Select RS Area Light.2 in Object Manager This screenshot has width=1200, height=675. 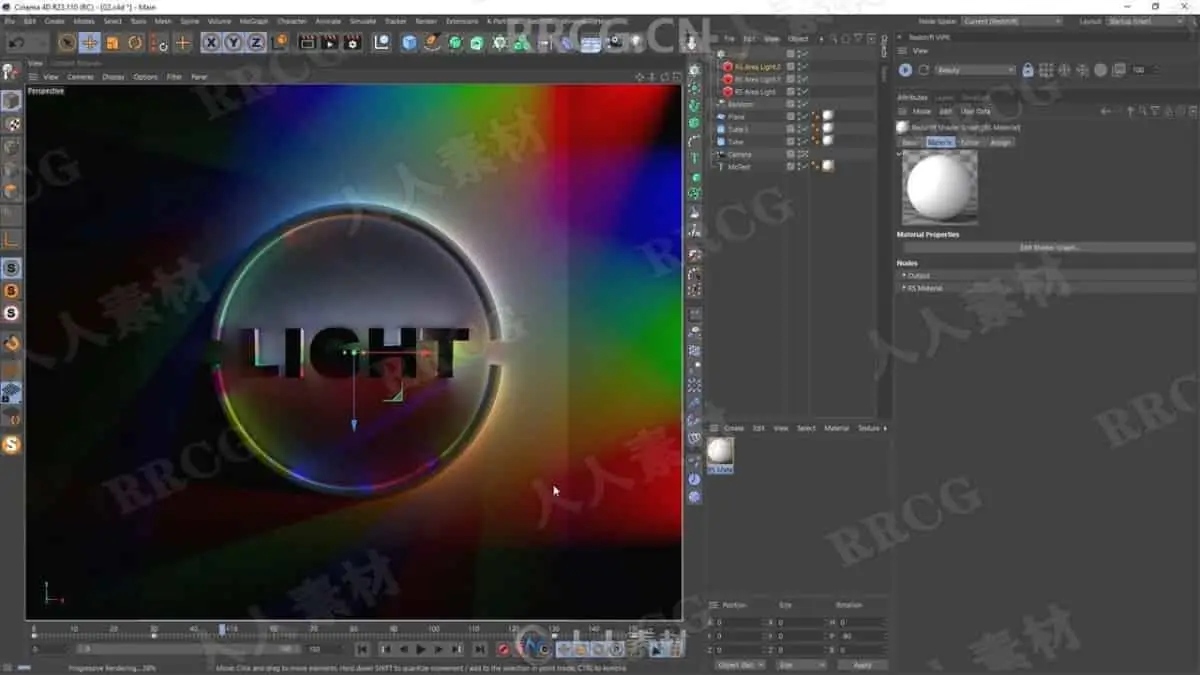pyautogui.click(x=757, y=67)
